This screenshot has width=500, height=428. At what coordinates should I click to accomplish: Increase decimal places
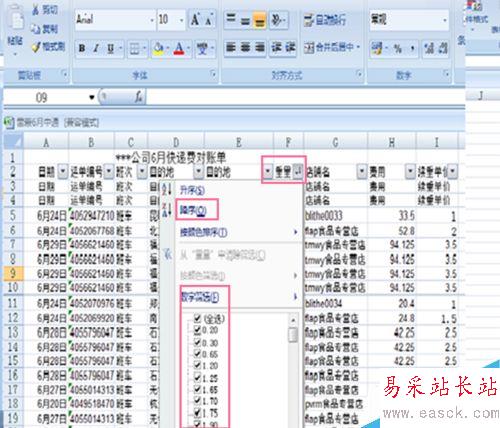pyautogui.click(x=429, y=49)
